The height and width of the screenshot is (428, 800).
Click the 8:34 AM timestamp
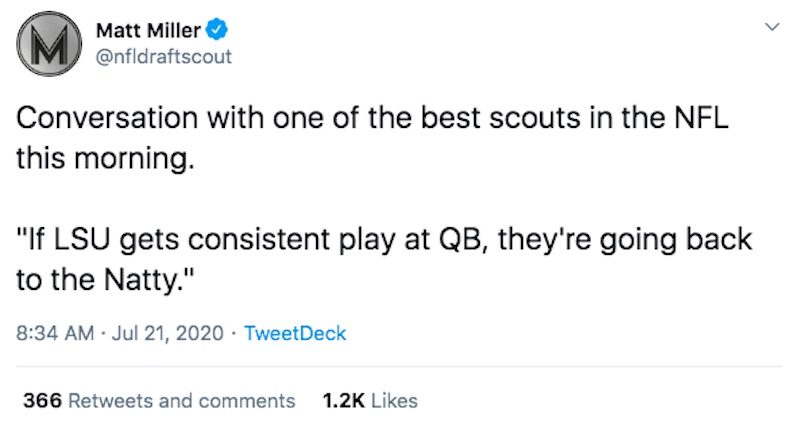(x=55, y=333)
